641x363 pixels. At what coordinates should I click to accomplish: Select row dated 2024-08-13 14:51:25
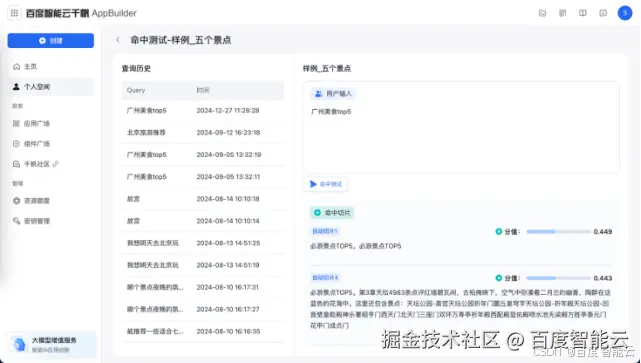point(203,243)
